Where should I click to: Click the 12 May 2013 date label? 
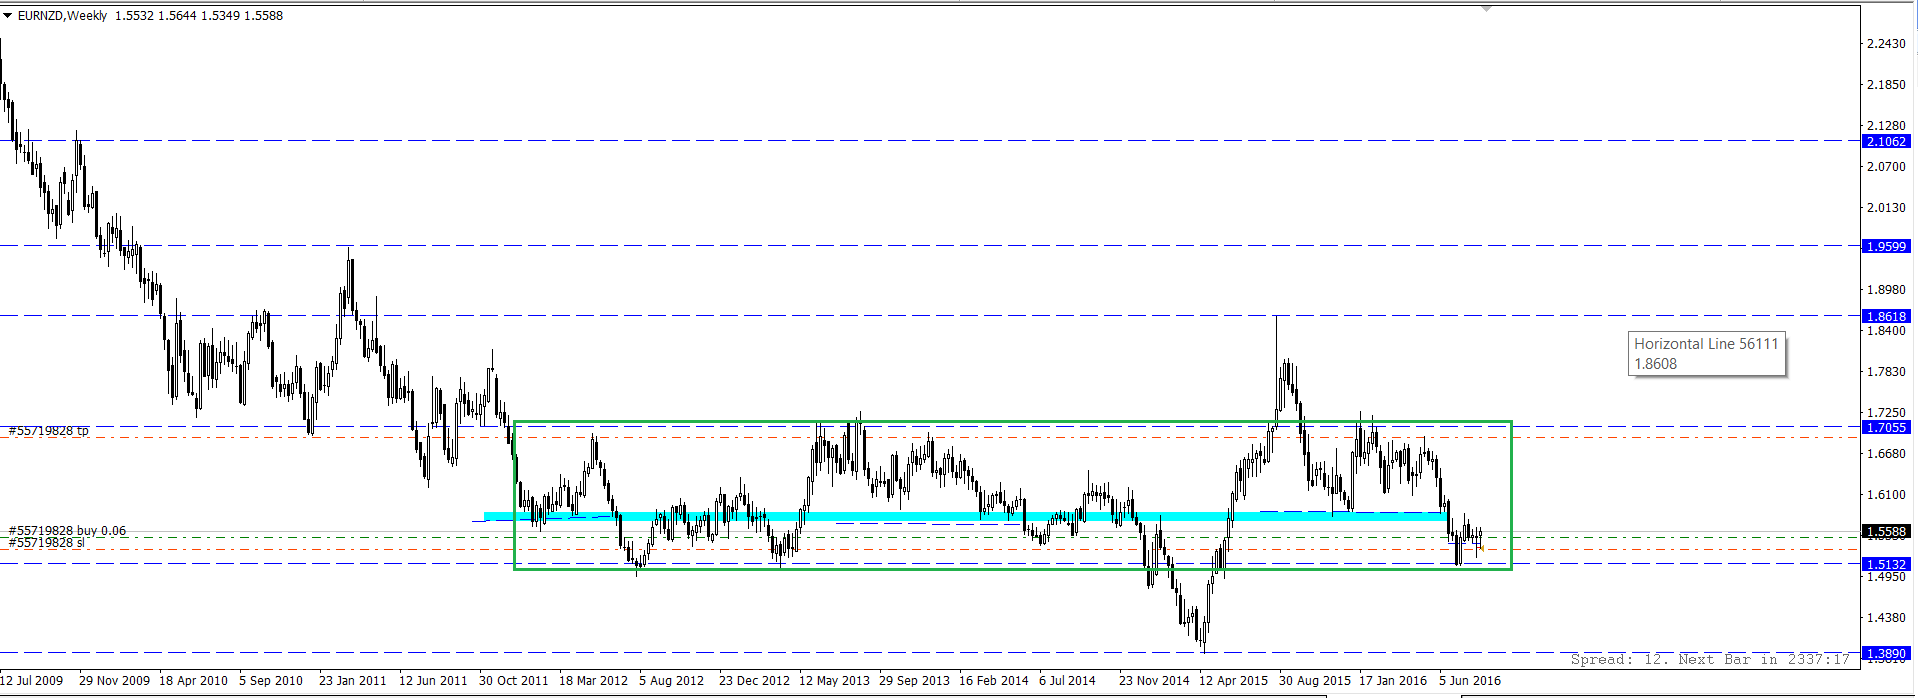pos(835,681)
